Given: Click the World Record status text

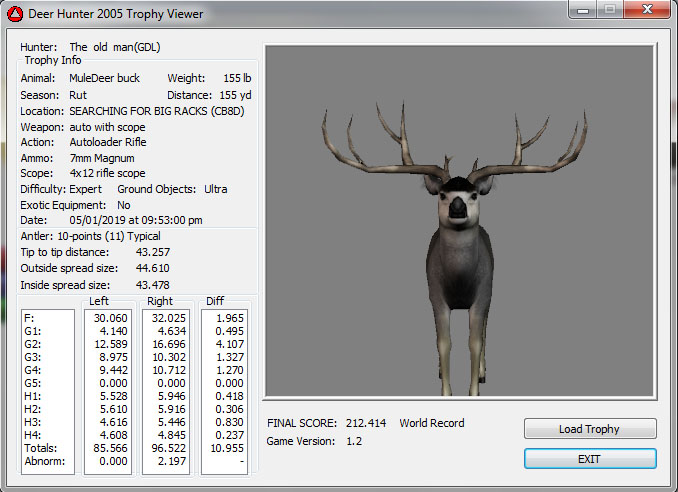Looking at the screenshot, I should (x=432, y=423).
